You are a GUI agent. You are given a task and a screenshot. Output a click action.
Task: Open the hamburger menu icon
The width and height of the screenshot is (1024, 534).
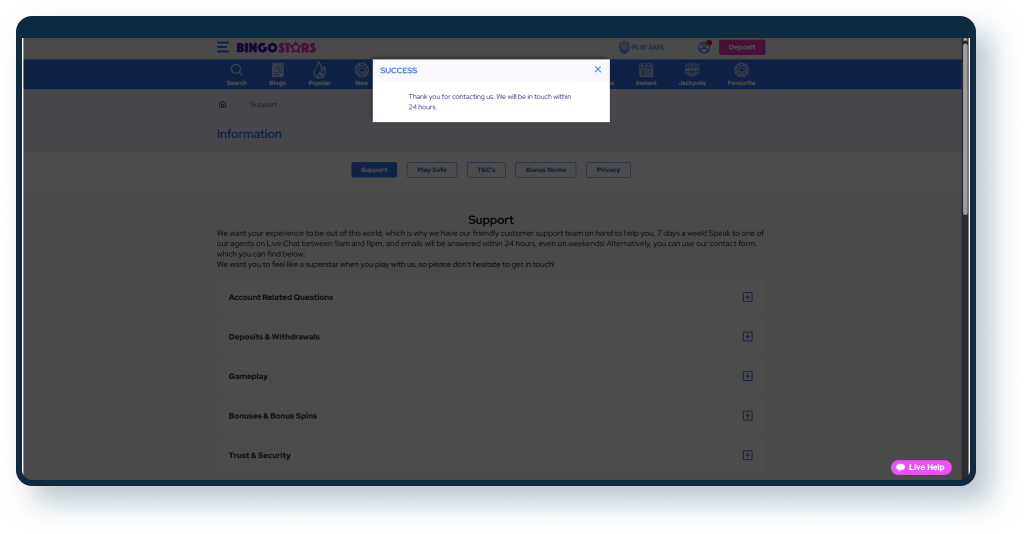click(223, 47)
